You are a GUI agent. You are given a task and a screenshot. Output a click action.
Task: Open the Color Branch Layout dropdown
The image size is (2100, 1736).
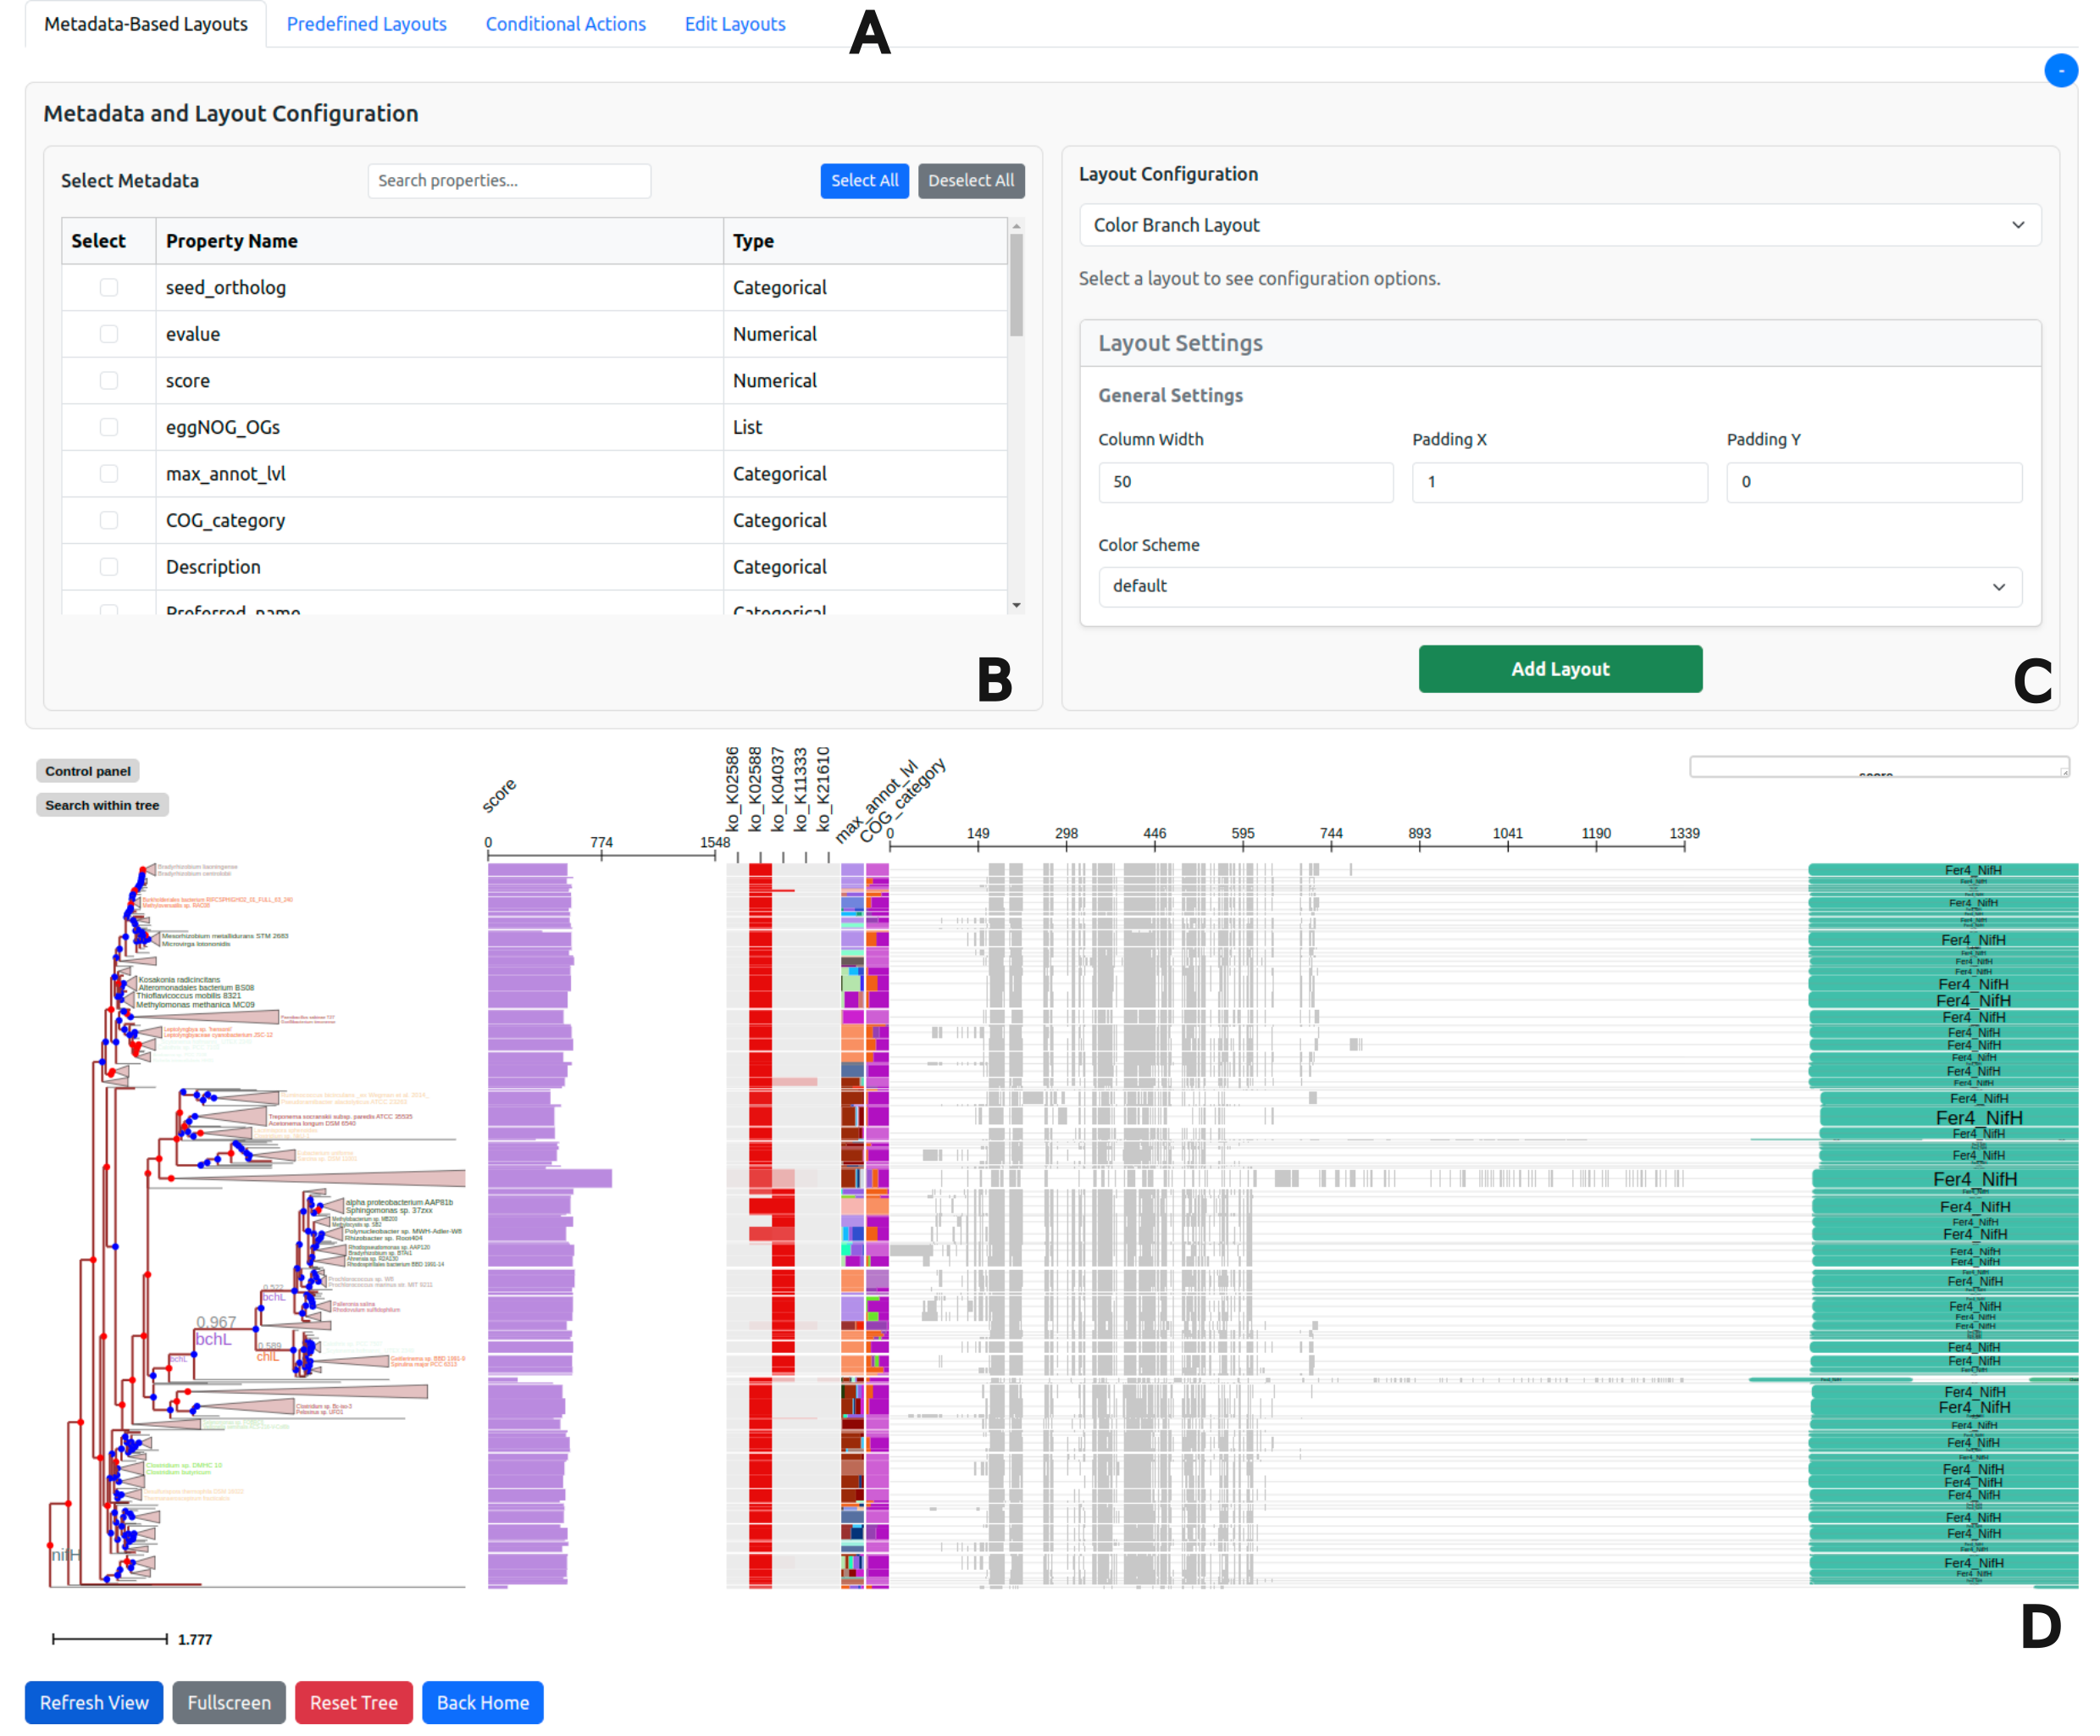(x=1559, y=226)
